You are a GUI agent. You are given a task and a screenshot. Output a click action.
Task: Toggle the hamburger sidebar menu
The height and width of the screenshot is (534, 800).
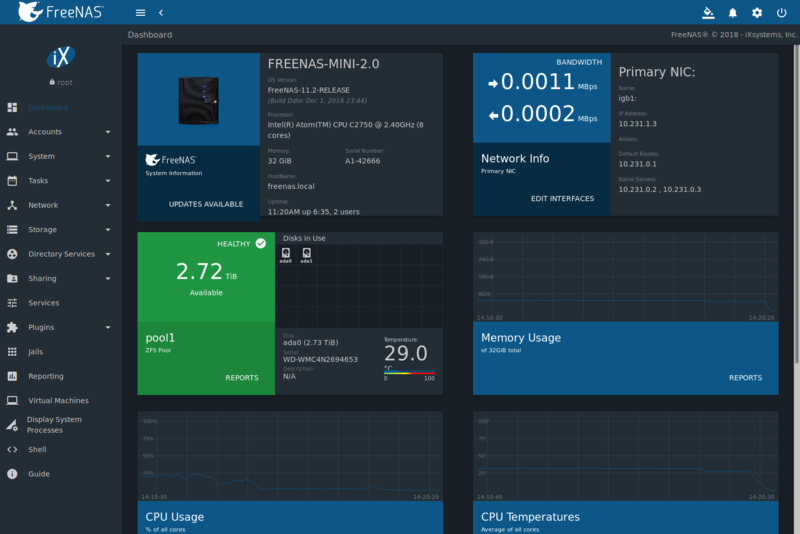pos(140,13)
